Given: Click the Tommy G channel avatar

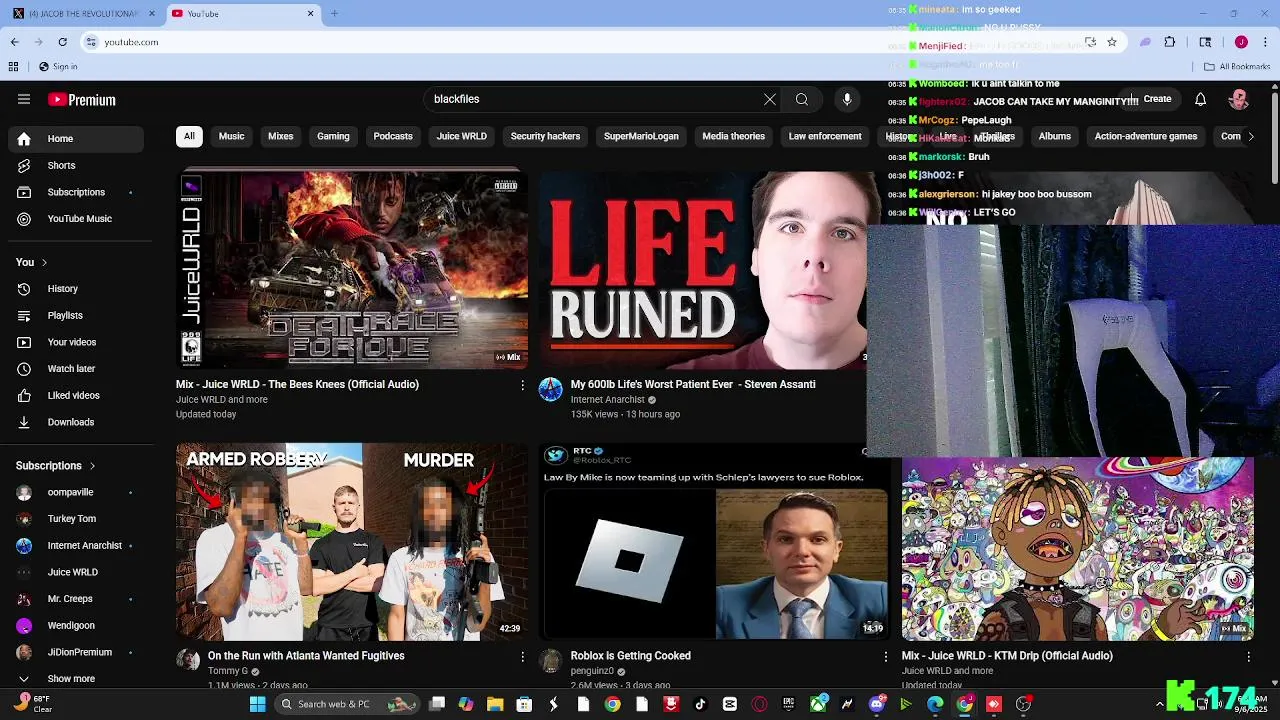Looking at the screenshot, I should pos(188,661).
